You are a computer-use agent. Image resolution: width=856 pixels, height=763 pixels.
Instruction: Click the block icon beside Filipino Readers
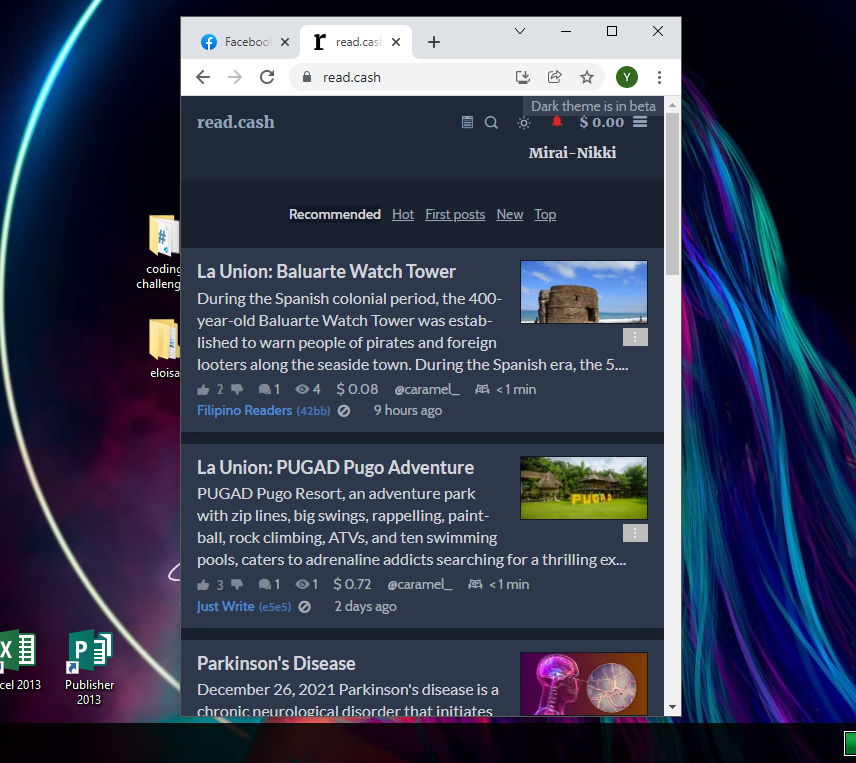(343, 411)
